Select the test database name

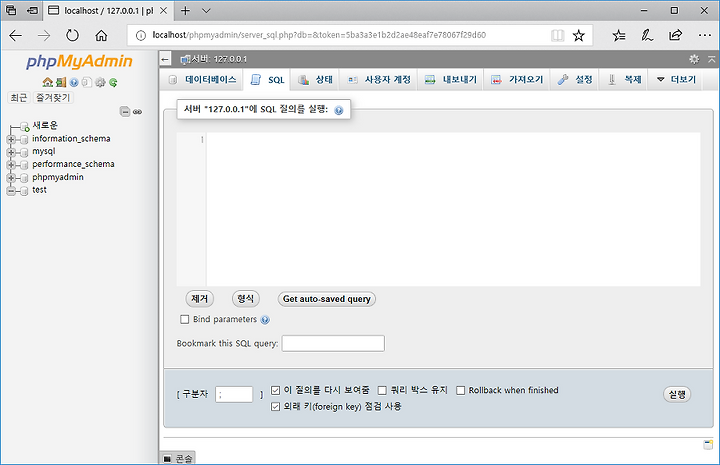39,190
